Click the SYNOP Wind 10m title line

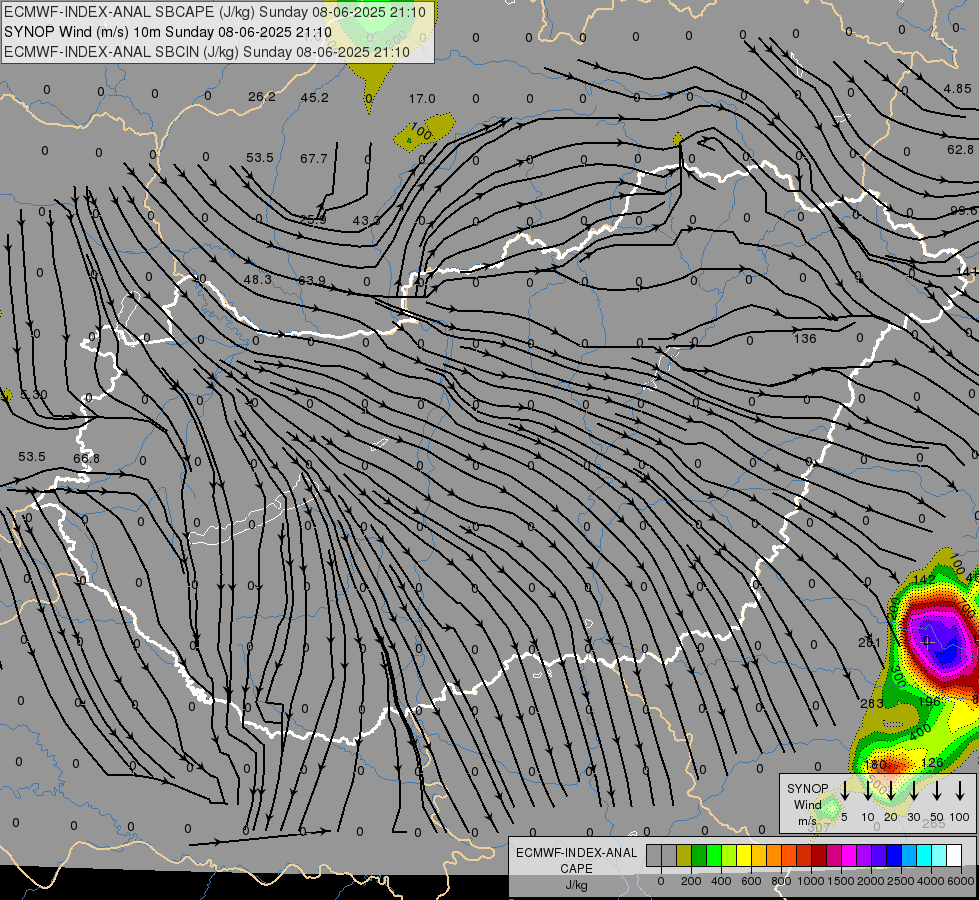[167, 32]
